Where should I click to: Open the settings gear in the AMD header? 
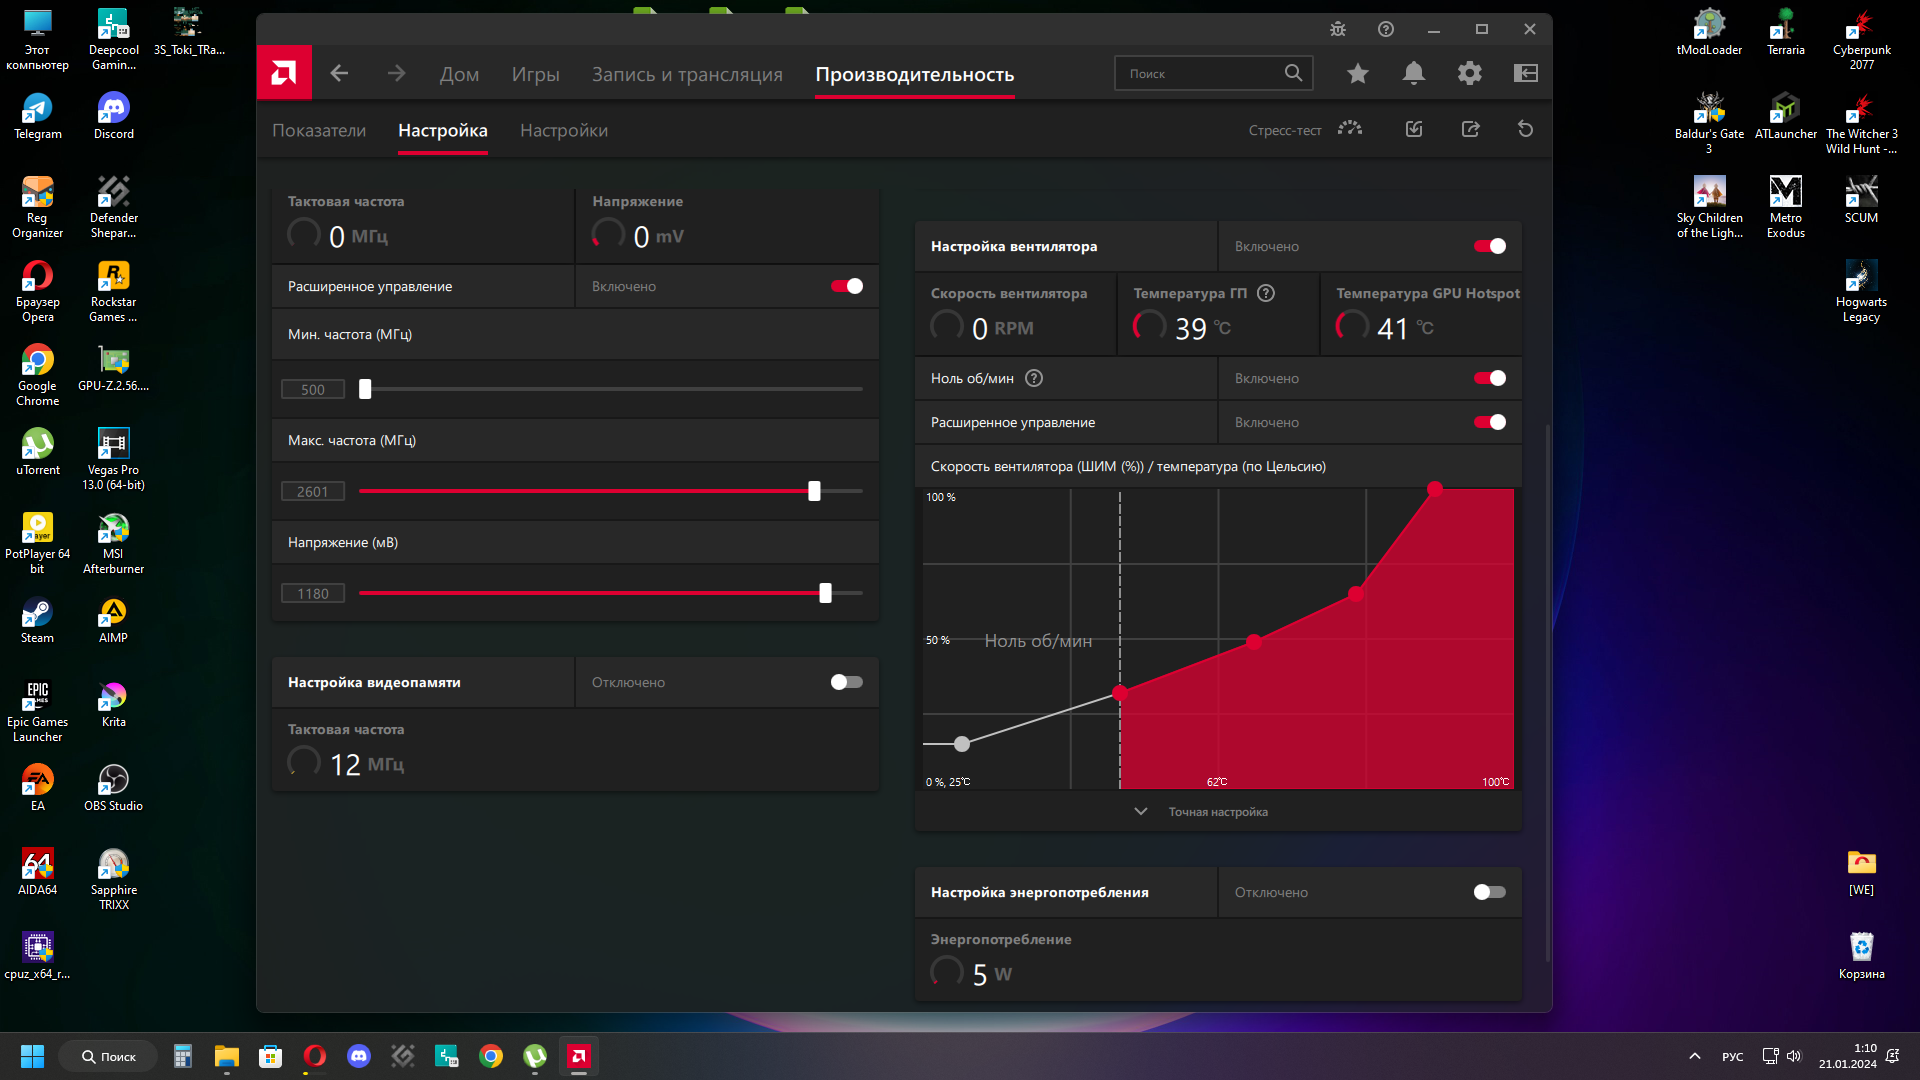[x=1469, y=73]
